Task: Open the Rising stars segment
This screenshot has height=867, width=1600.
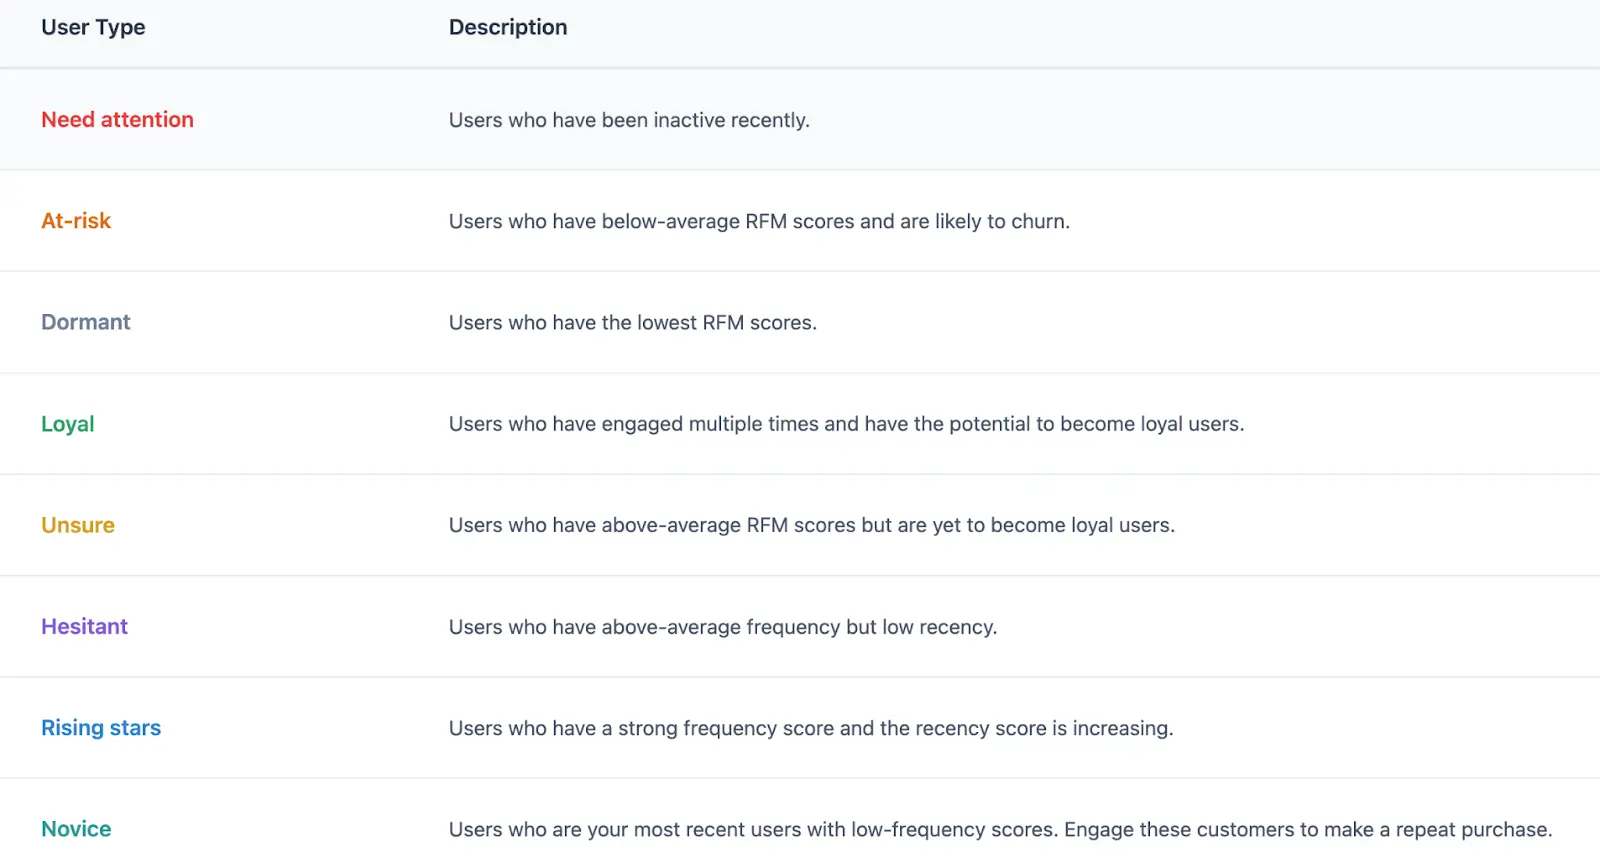Action: (x=101, y=728)
